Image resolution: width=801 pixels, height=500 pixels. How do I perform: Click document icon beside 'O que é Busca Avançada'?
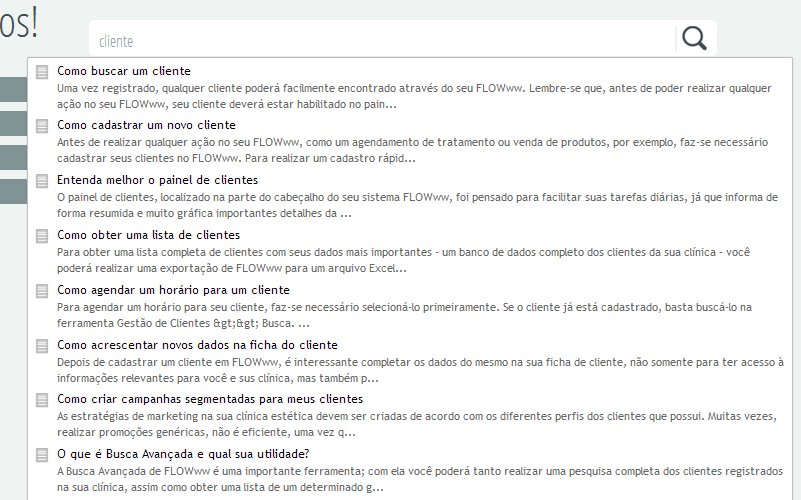point(42,455)
